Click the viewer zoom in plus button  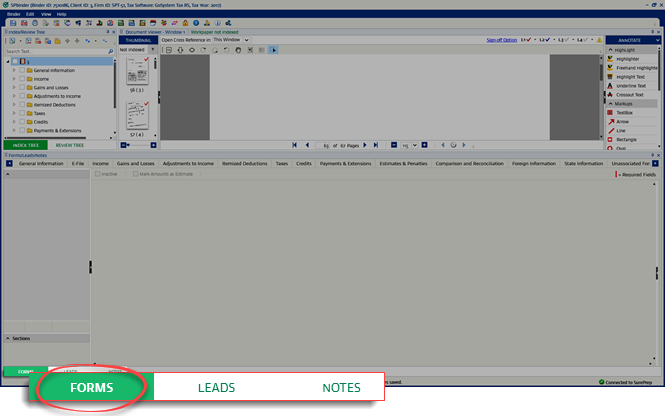(x=425, y=145)
